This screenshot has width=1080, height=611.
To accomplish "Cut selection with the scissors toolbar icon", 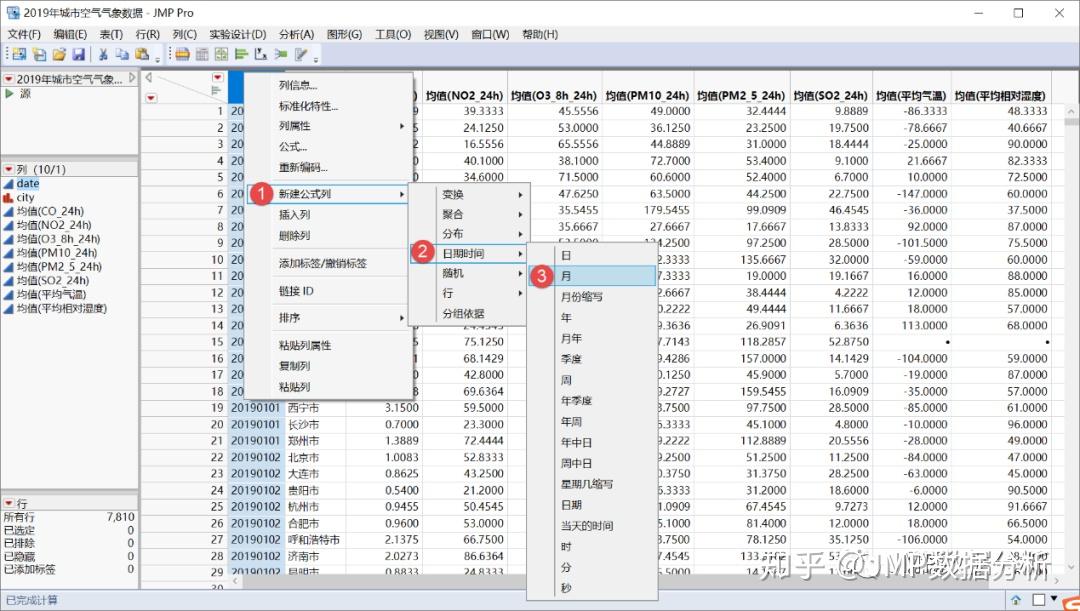I will pos(102,55).
